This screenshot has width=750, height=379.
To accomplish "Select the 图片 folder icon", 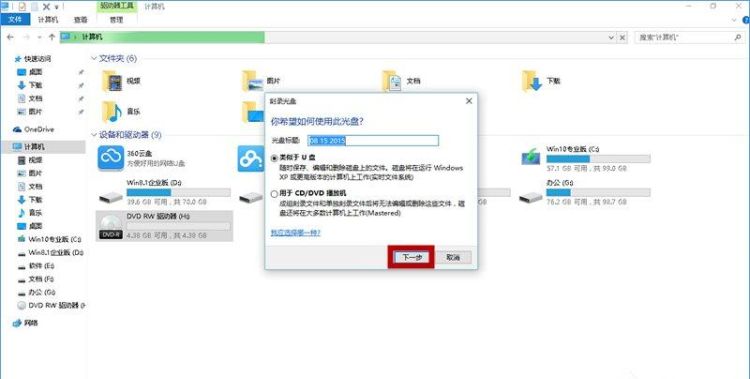I will tap(253, 81).
